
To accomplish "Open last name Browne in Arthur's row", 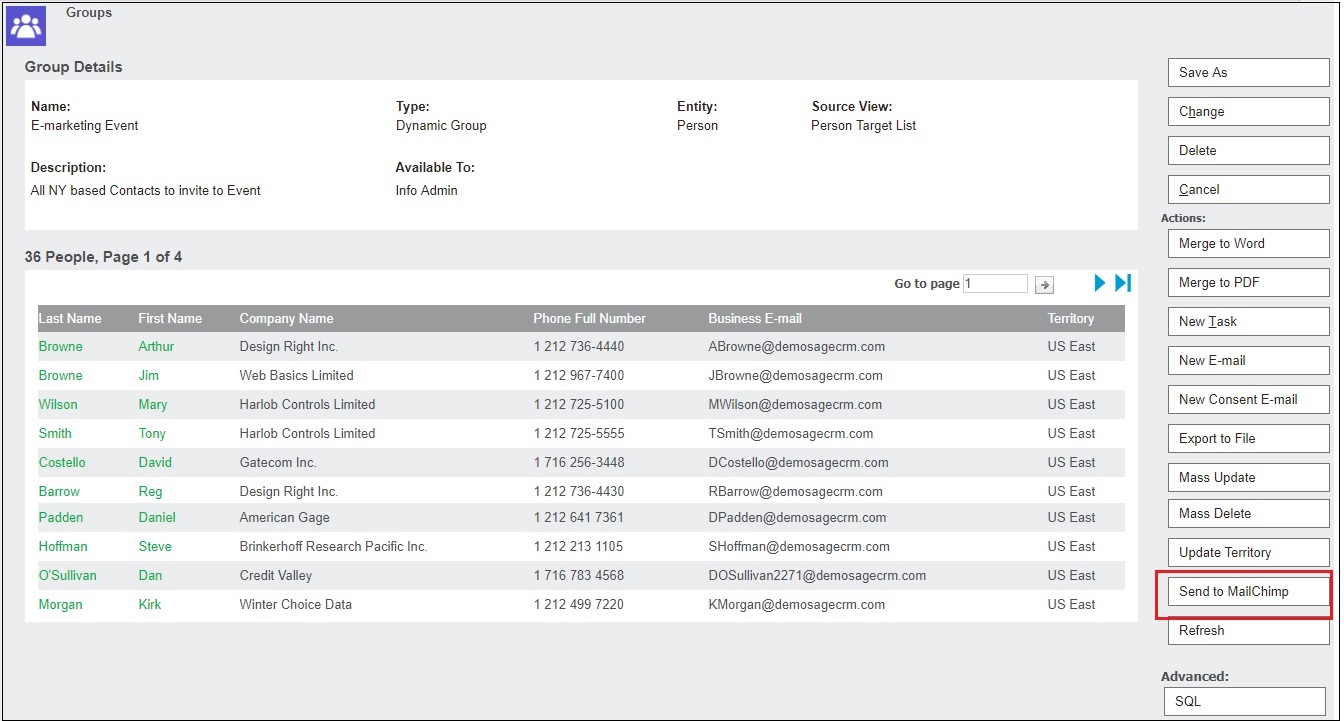I will pyautogui.click(x=61, y=346).
